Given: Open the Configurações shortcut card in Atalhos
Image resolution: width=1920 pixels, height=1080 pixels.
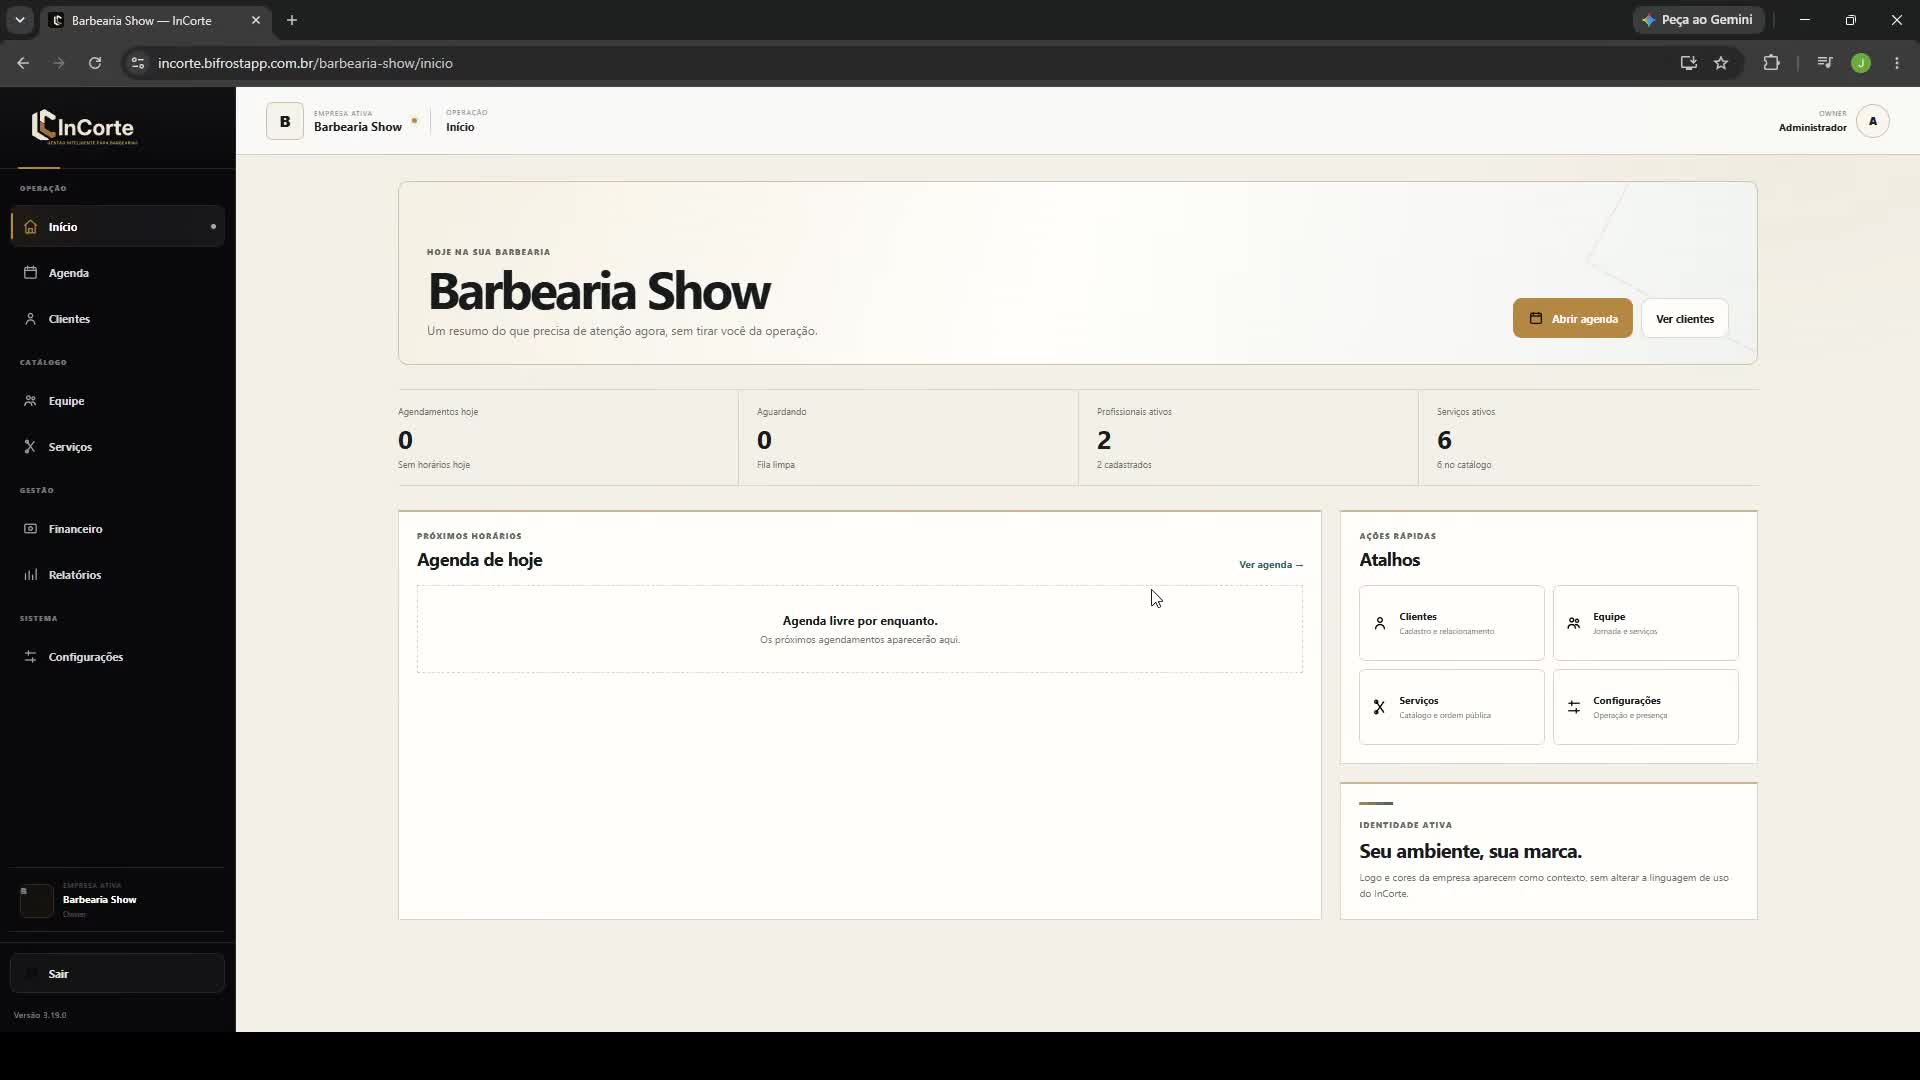Looking at the screenshot, I should 1645,707.
